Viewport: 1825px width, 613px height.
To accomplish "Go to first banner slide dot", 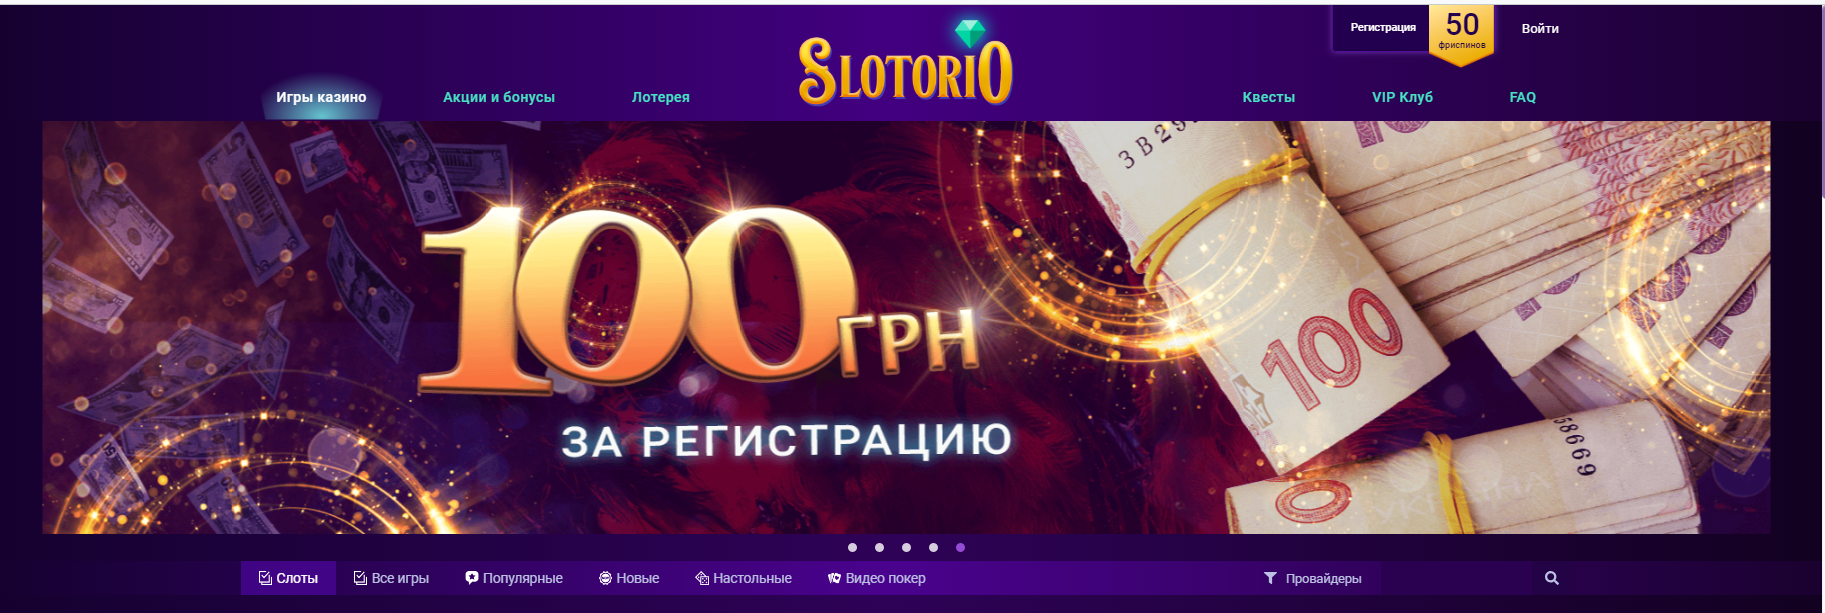I will (852, 547).
